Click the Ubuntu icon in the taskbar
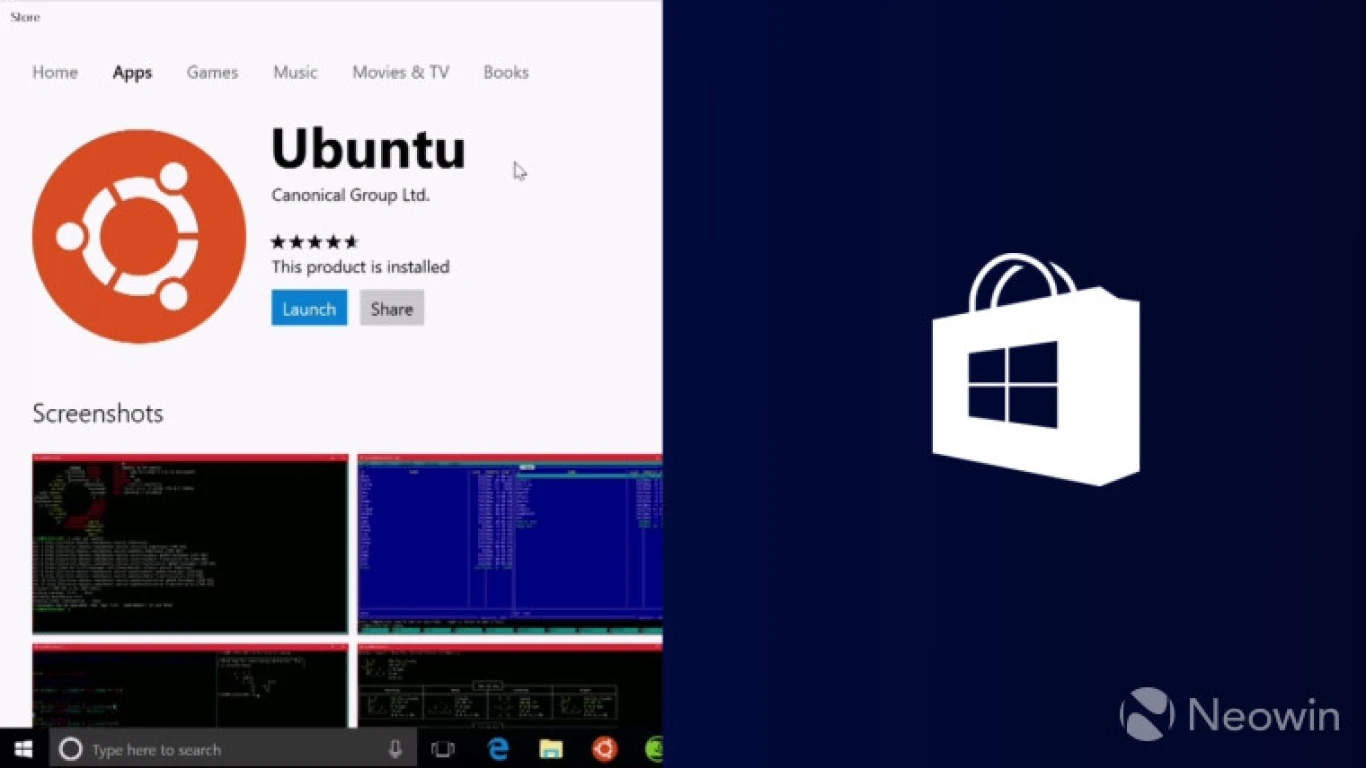The image size is (1366, 768). [604, 749]
